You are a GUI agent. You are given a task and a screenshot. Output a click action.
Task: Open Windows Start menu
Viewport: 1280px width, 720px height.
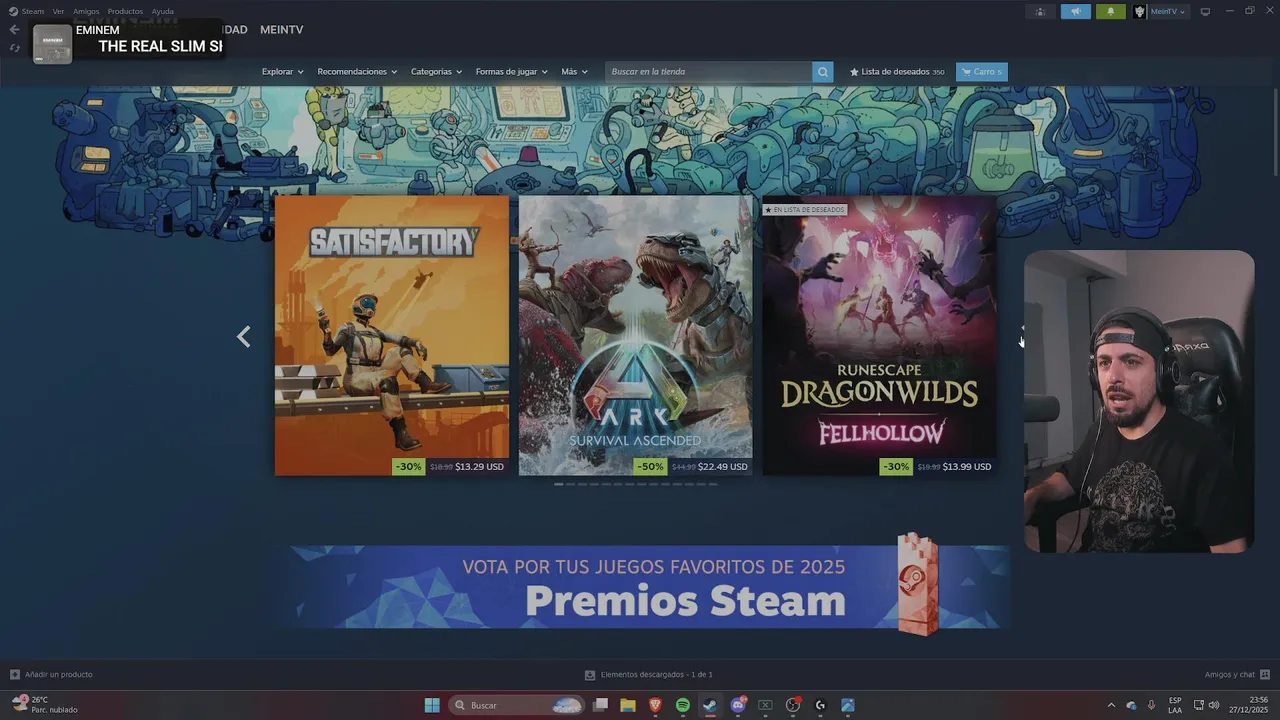pyautogui.click(x=432, y=705)
